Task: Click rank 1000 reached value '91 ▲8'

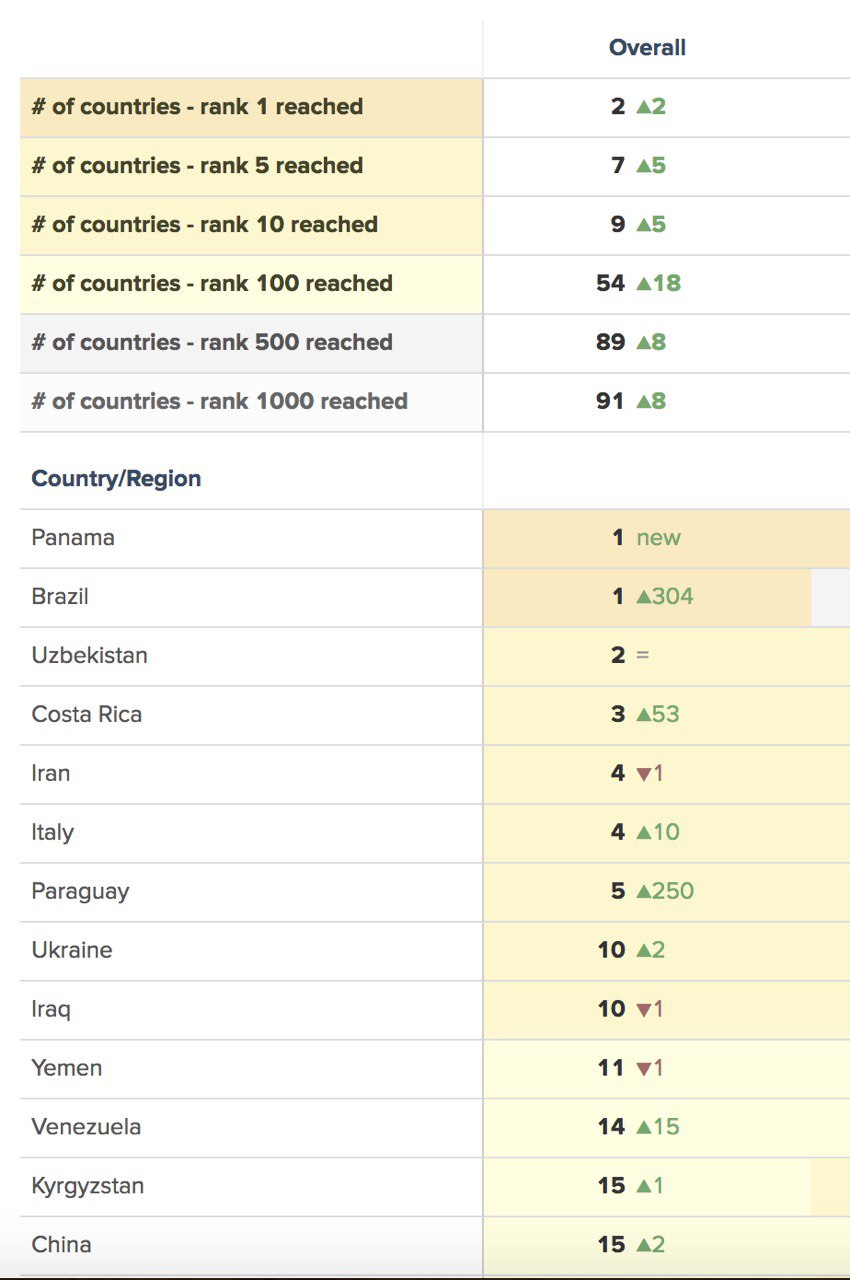Action: coord(631,402)
